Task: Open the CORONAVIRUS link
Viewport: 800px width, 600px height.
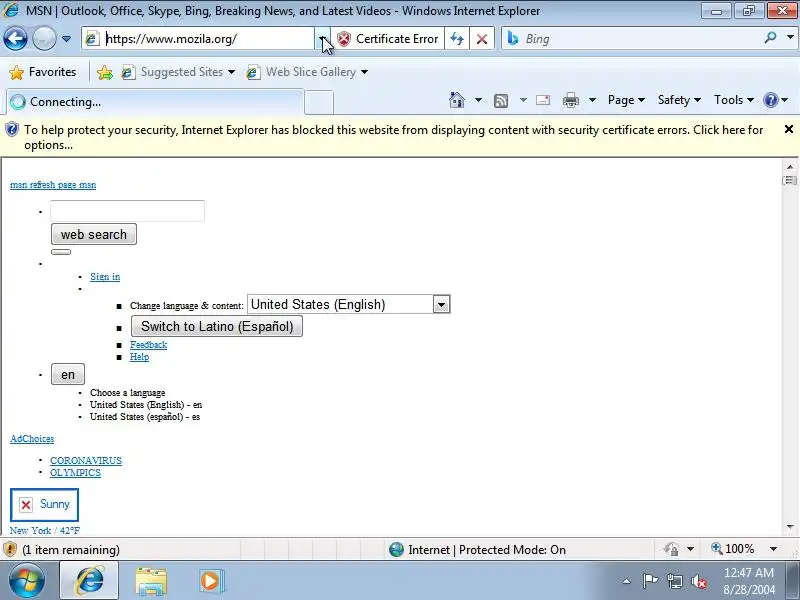Action: tap(86, 461)
